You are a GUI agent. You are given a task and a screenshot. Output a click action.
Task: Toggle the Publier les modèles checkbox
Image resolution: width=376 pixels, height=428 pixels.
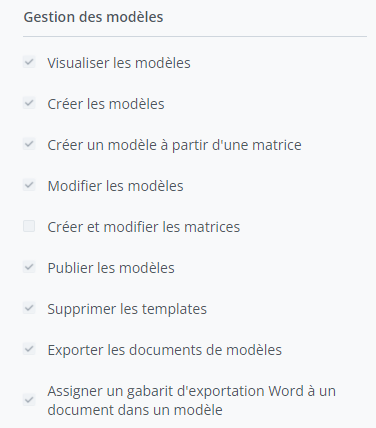pyautogui.click(x=29, y=267)
